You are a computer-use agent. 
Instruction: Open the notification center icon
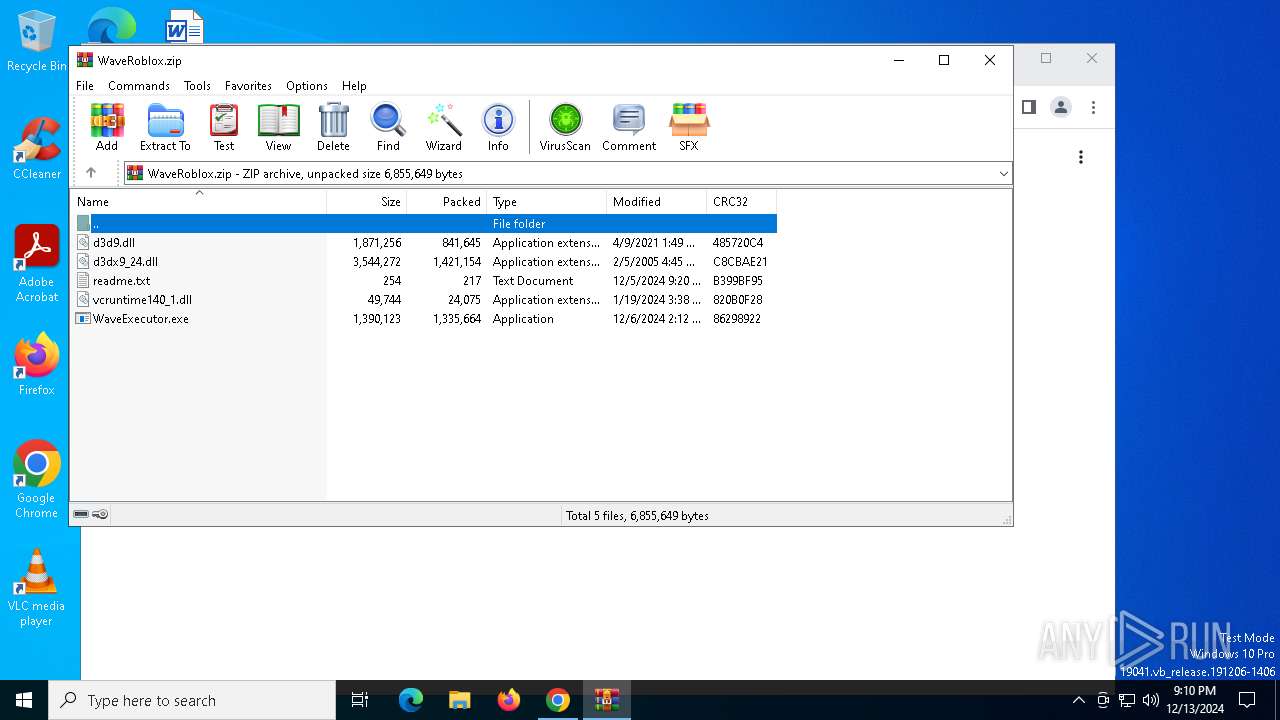pyautogui.click(x=1247, y=700)
